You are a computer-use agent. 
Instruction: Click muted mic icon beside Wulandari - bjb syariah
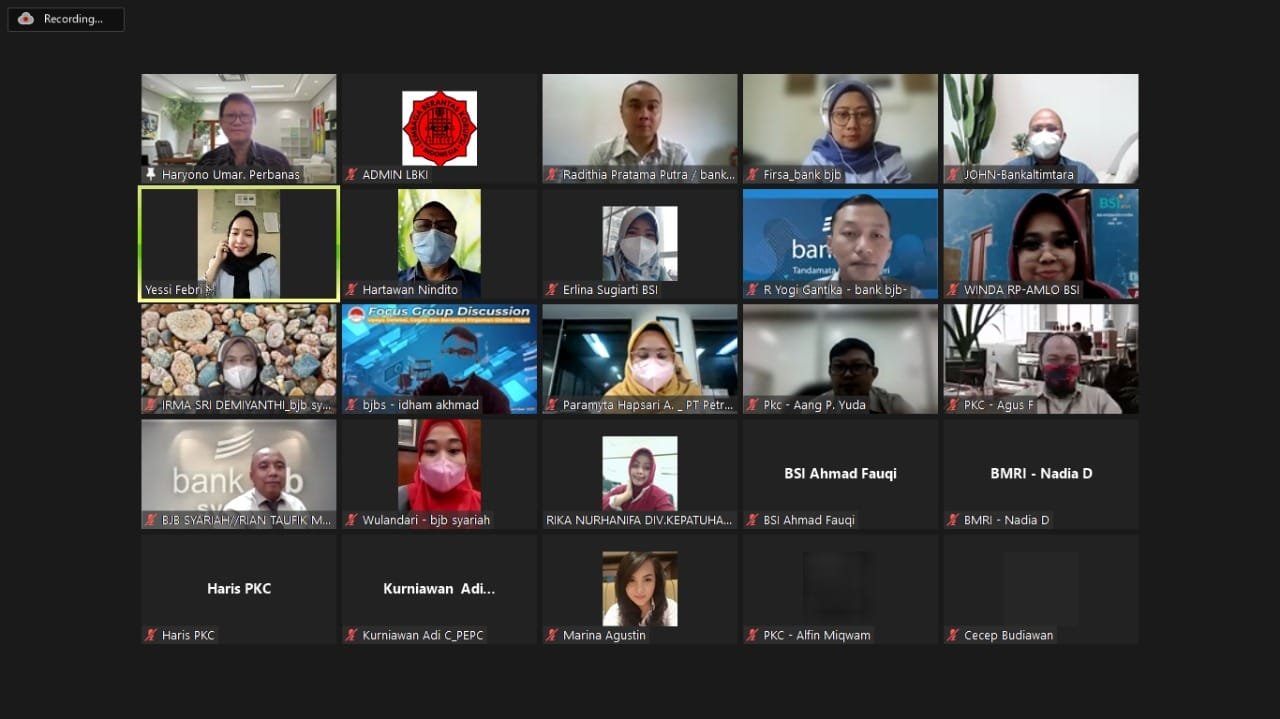(x=352, y=520)
